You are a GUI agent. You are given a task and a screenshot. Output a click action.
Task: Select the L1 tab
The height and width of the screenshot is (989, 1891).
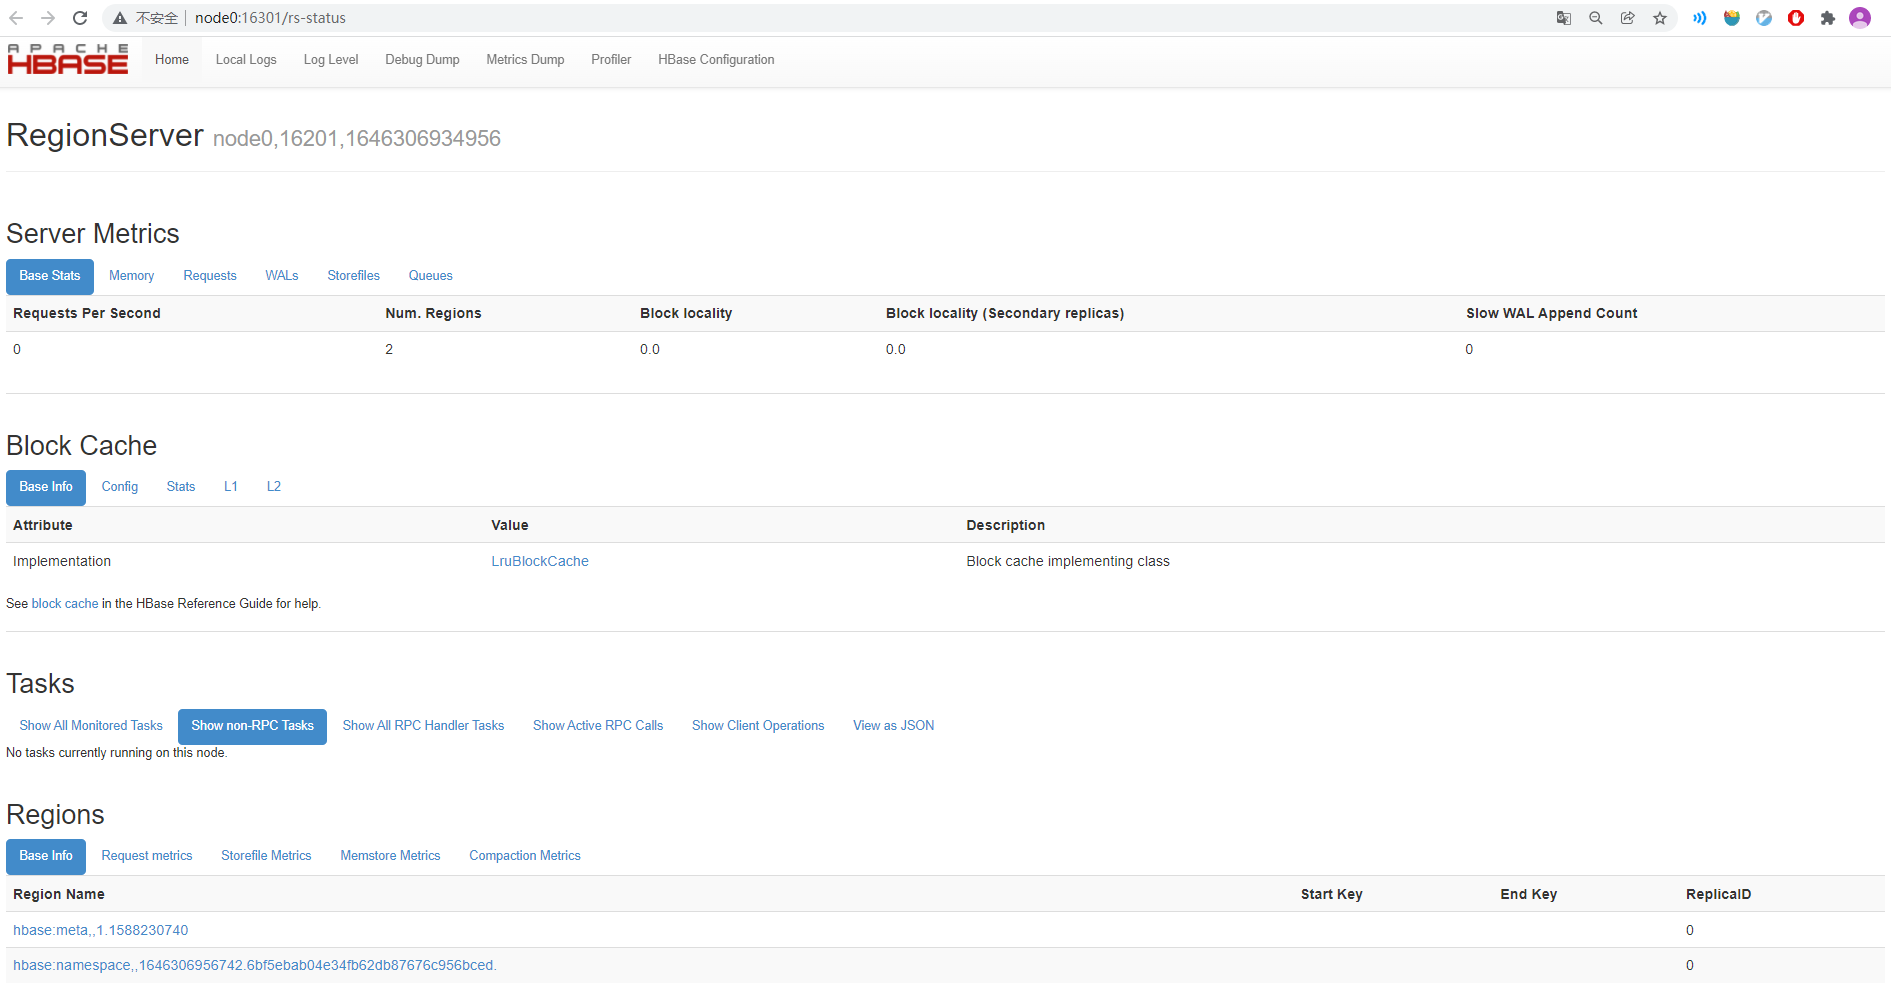point(231,487)
